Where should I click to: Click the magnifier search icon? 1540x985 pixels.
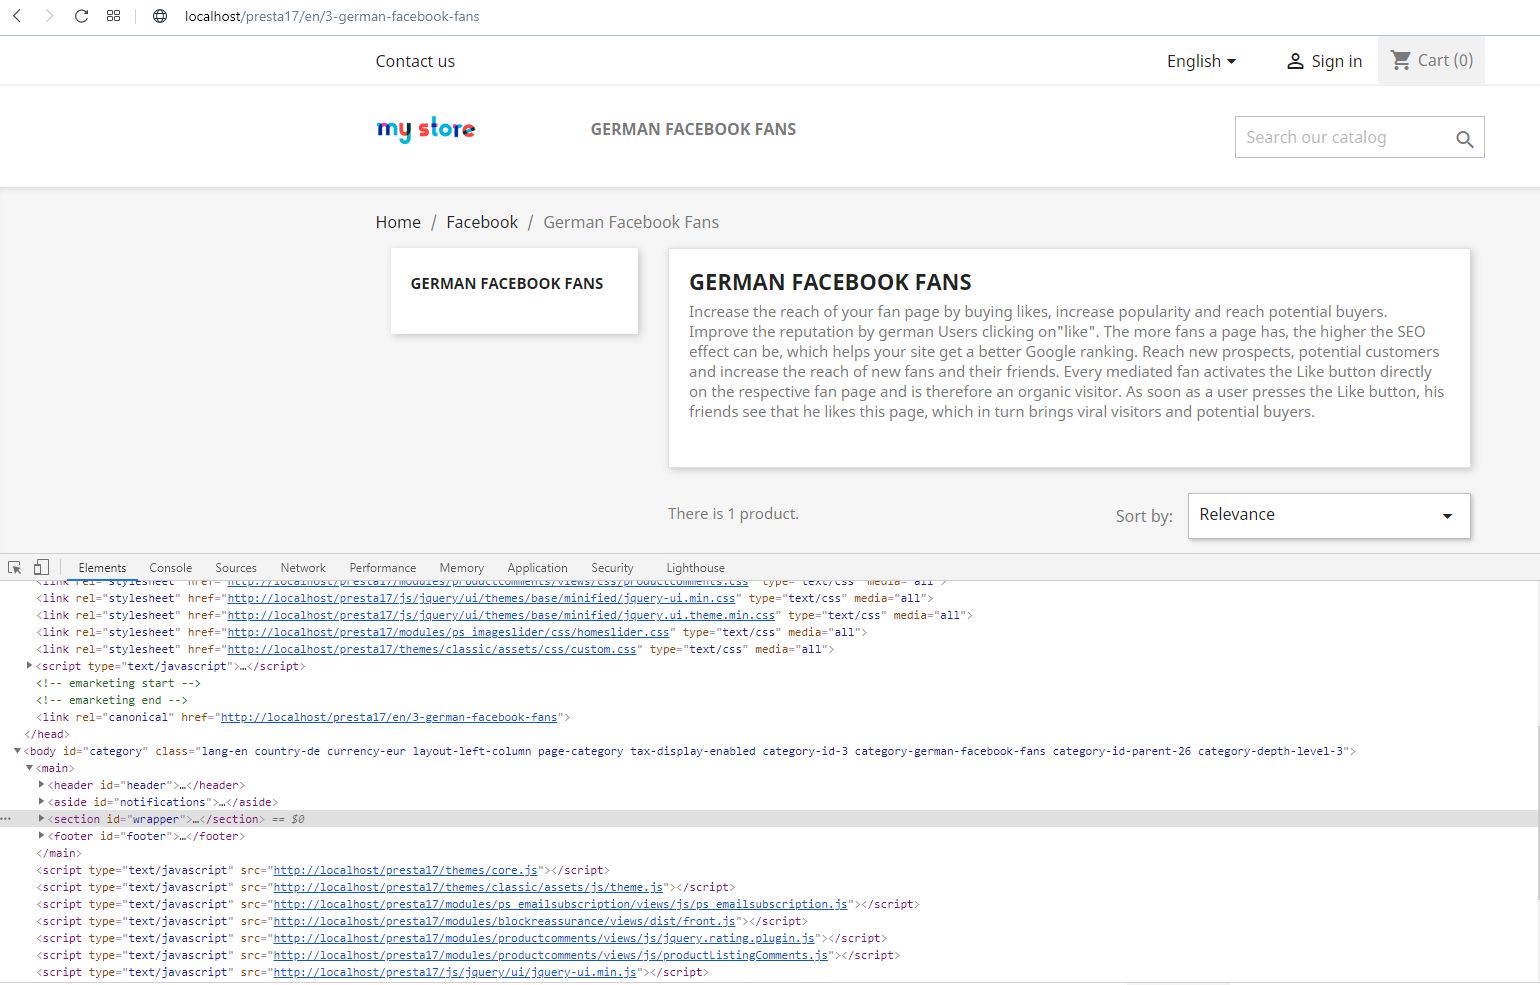click(x=1465, y=139)
